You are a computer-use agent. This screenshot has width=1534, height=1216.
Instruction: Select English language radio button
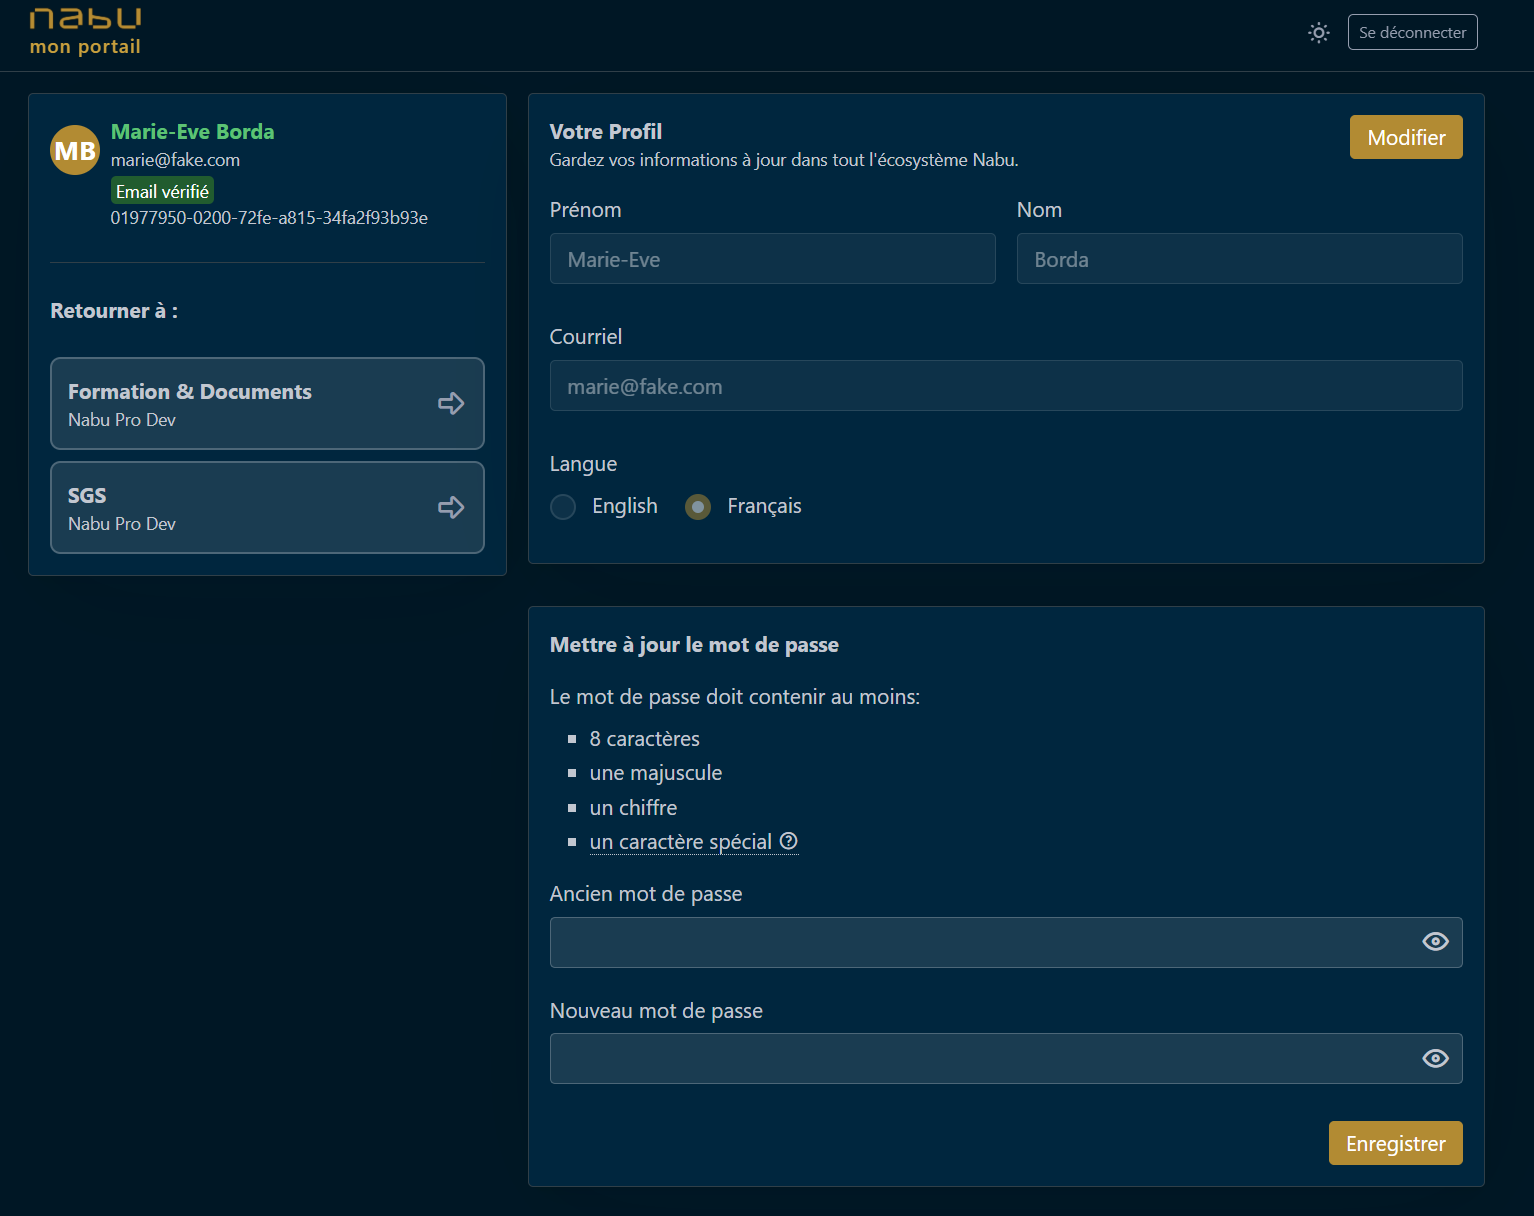pyautogui.click(x=563, y=507)
